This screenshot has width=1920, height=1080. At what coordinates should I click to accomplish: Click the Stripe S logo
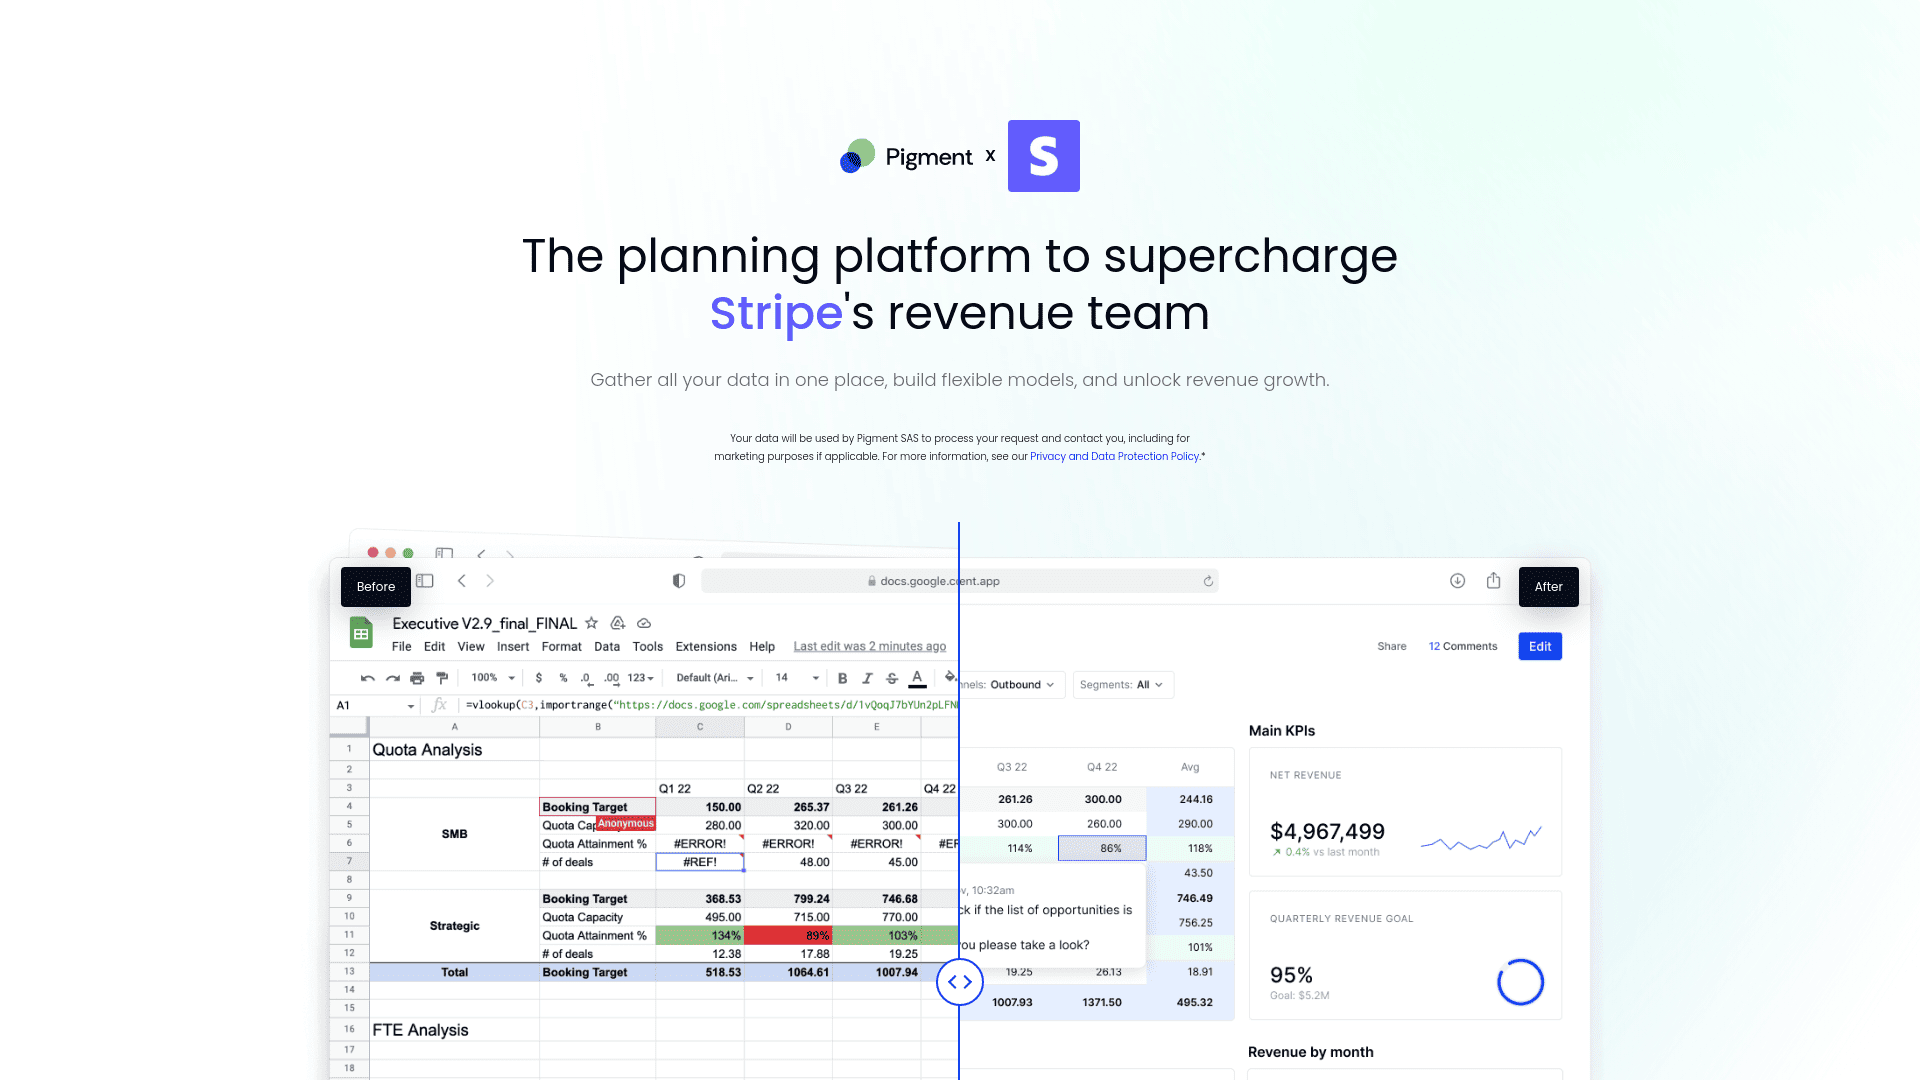(1043, 156)
